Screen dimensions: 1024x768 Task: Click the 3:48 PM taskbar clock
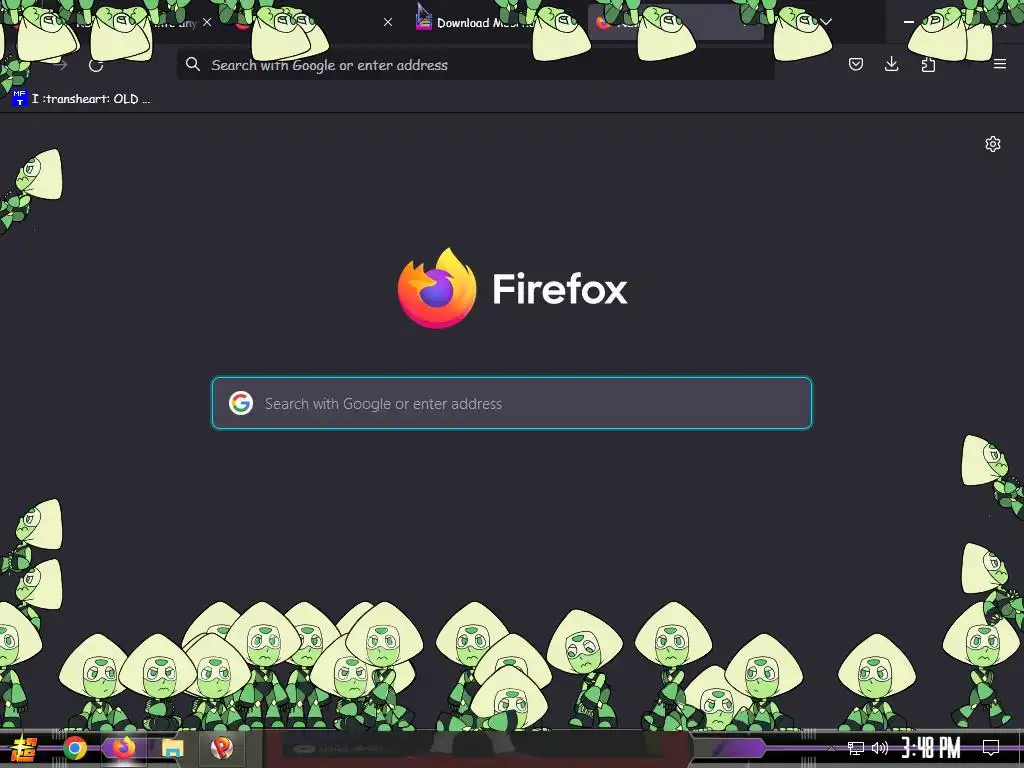(931, 748)
